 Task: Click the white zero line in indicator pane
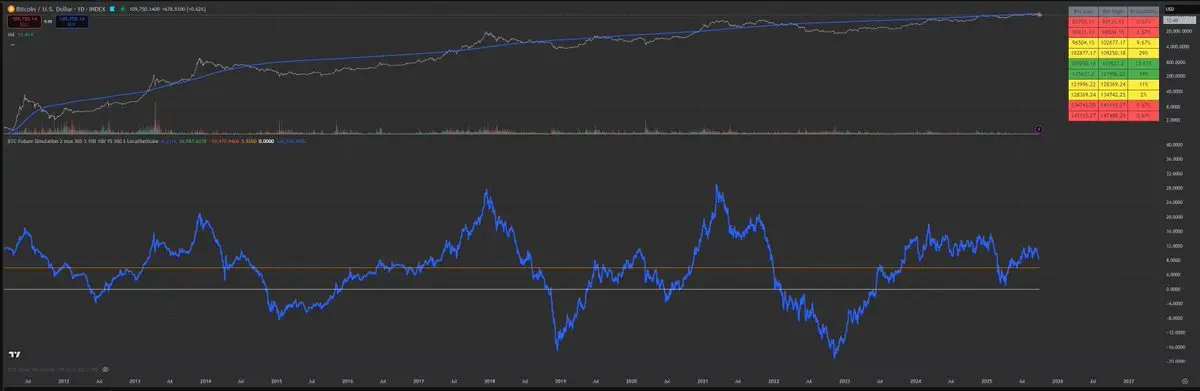point(520,289)
